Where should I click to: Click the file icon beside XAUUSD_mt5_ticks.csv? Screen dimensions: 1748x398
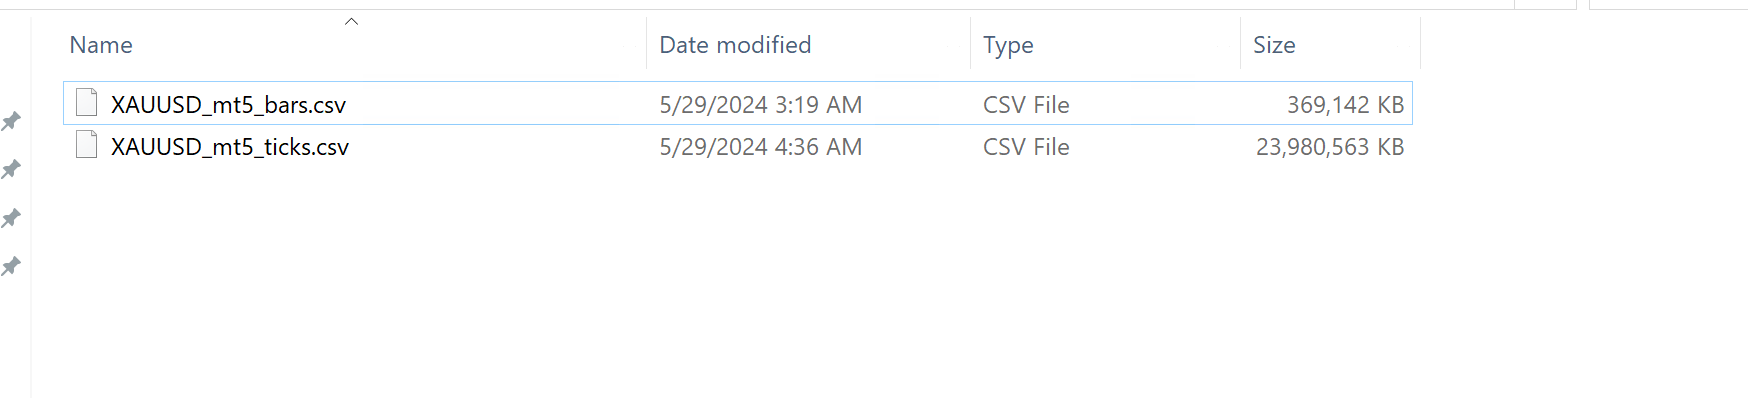(87, 145)
